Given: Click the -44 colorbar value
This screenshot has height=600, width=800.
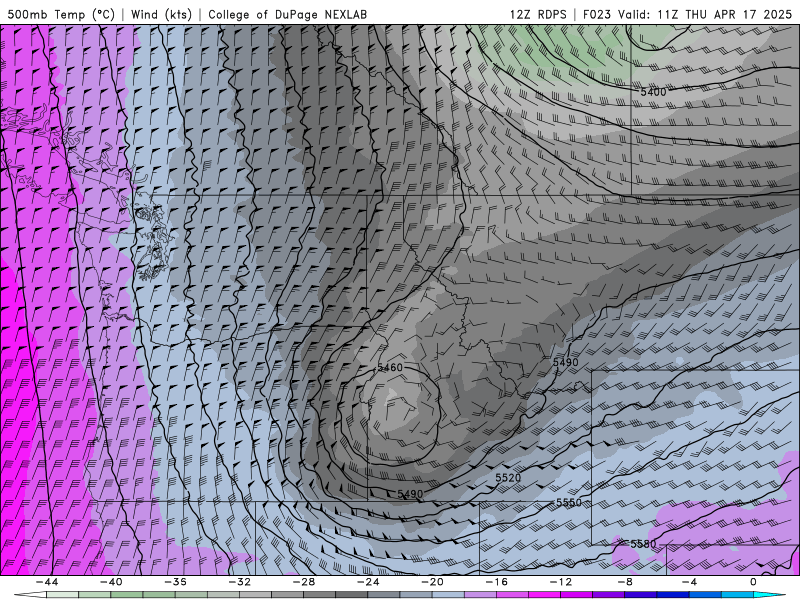Looking at the screenshot, I should [46, 582].
